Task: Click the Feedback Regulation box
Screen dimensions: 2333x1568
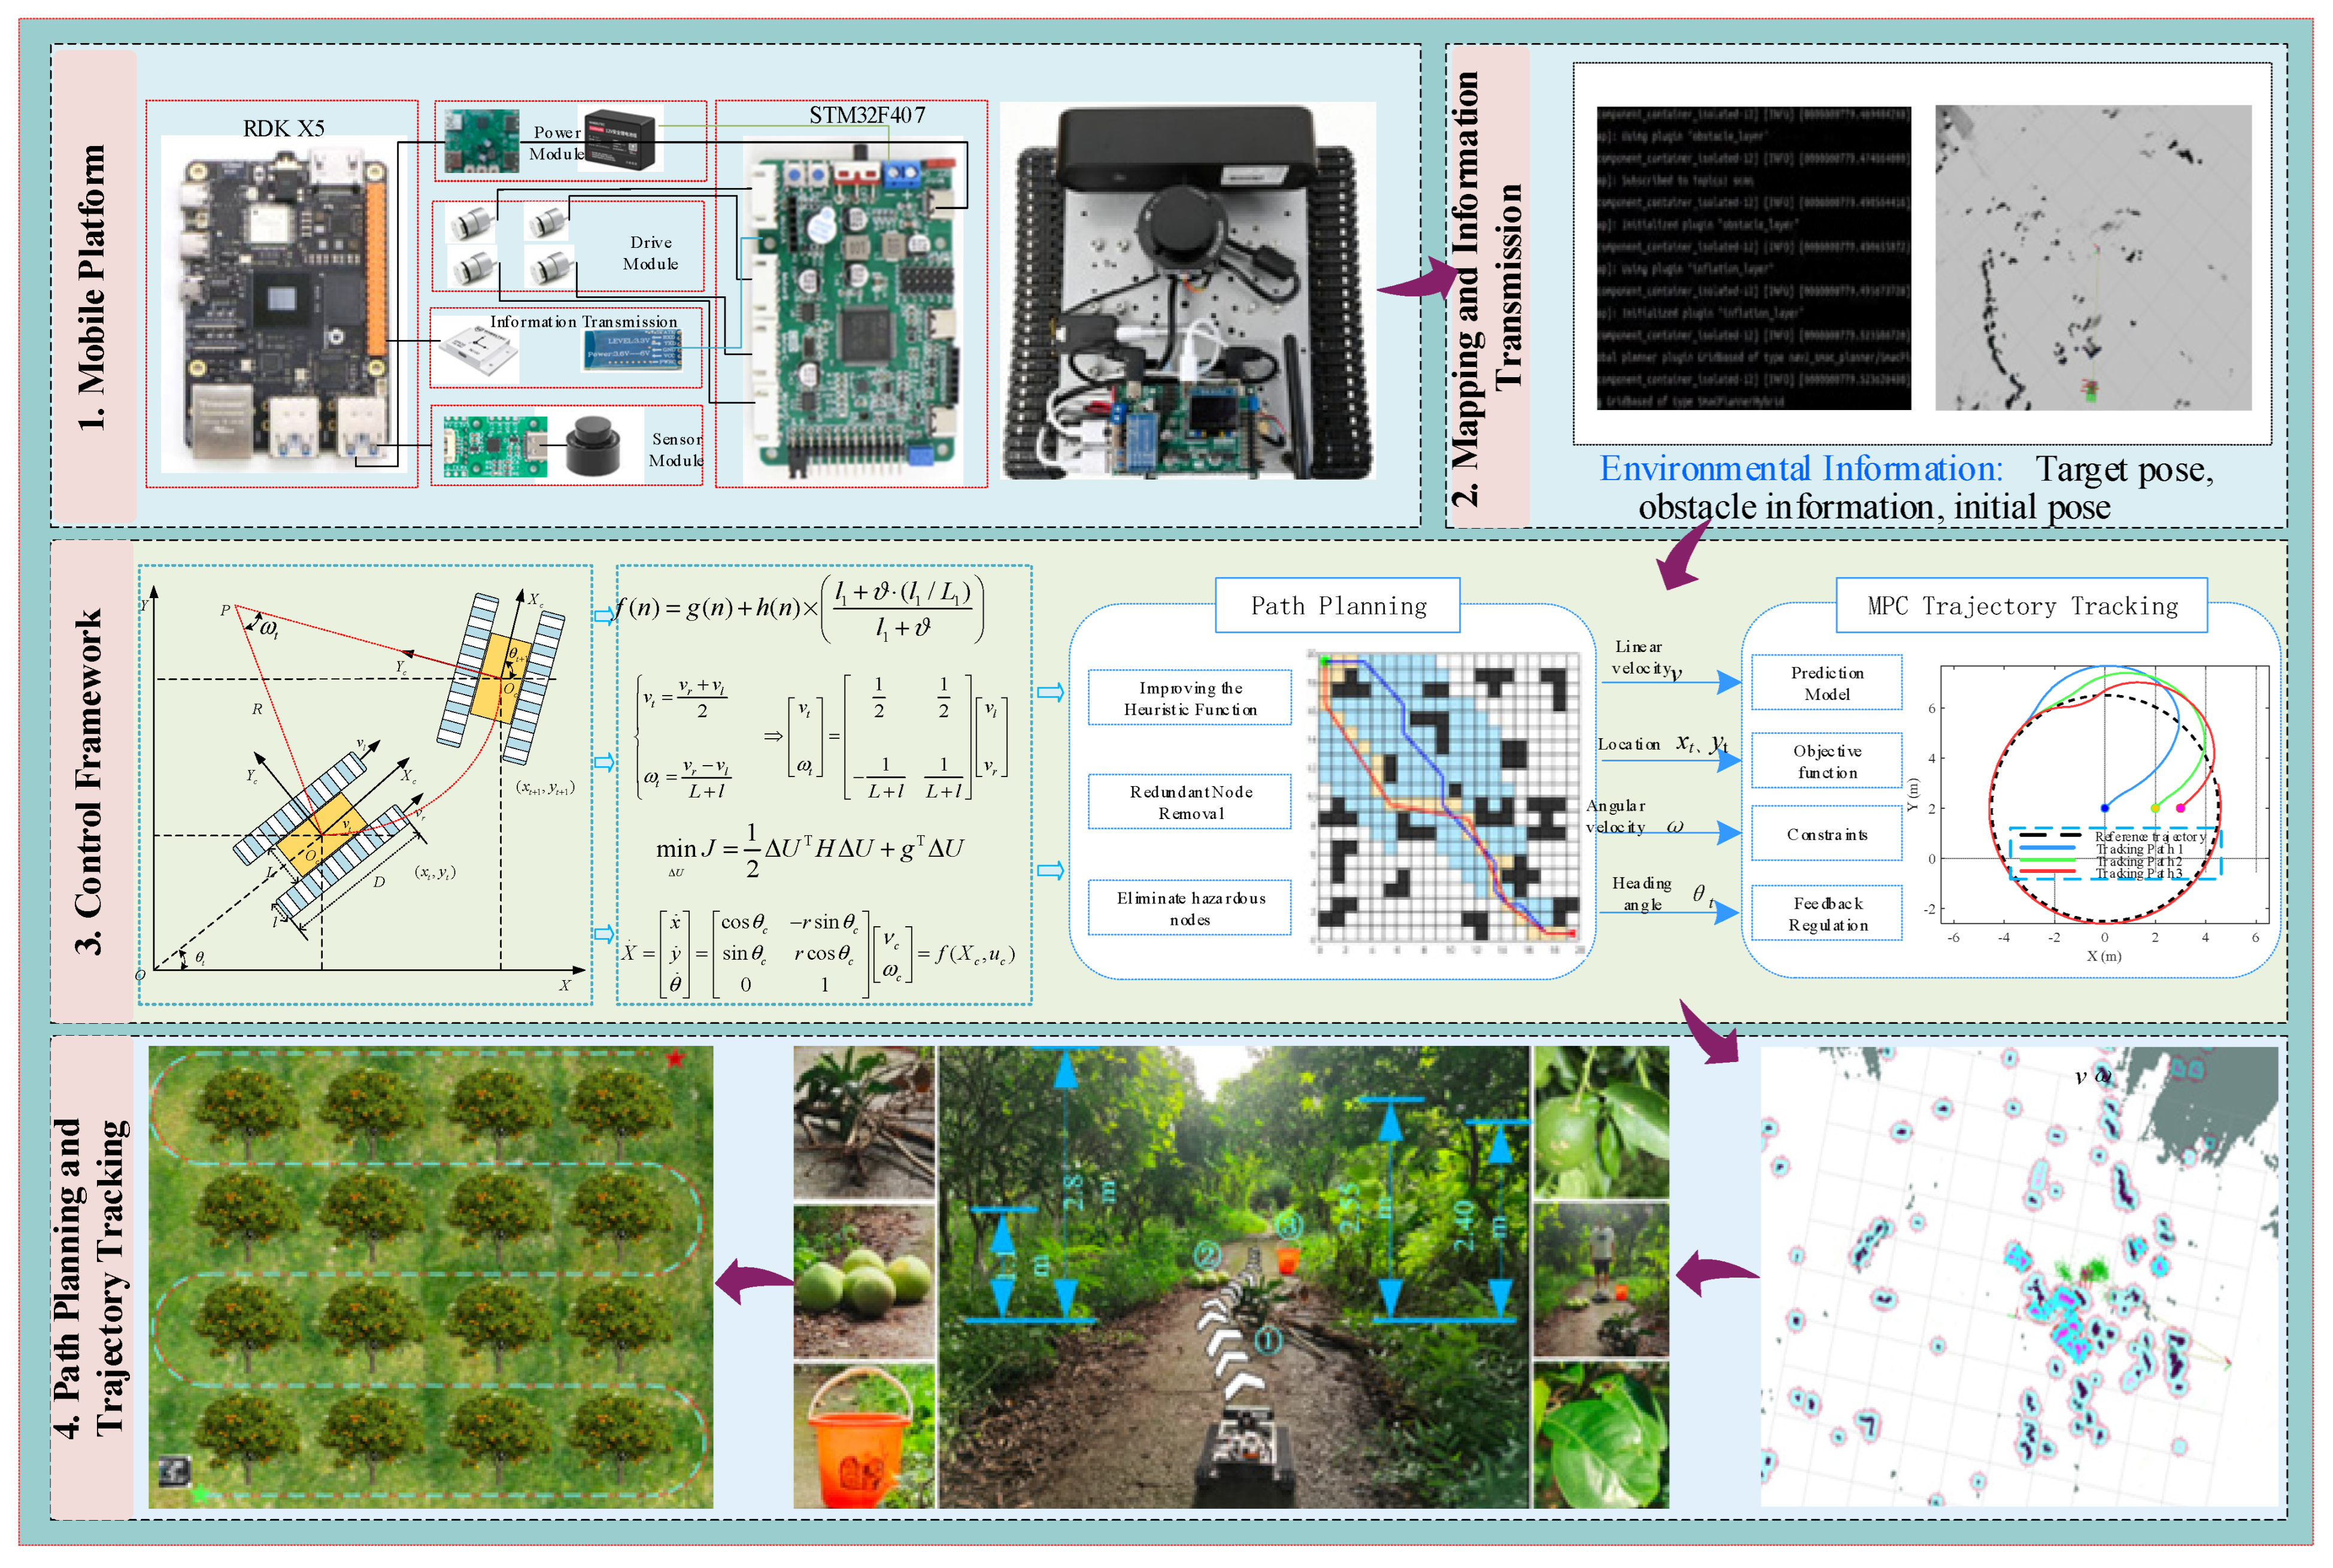Action: coord(1827,913)
